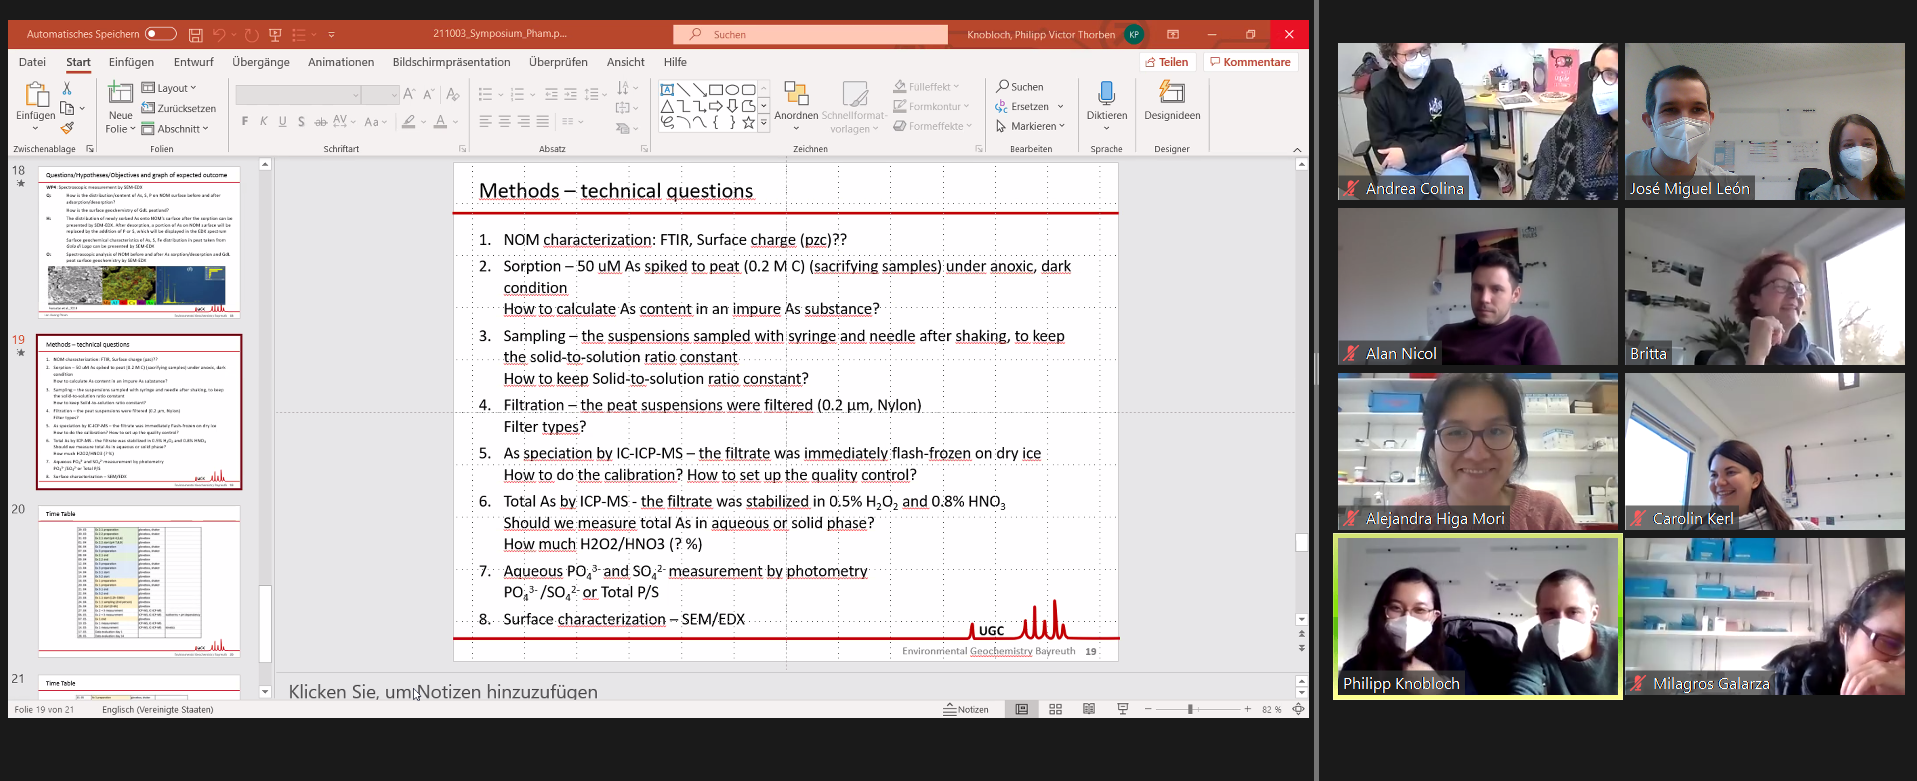
Task: Fit slide to current window icon
Action: coord(1298,709)
